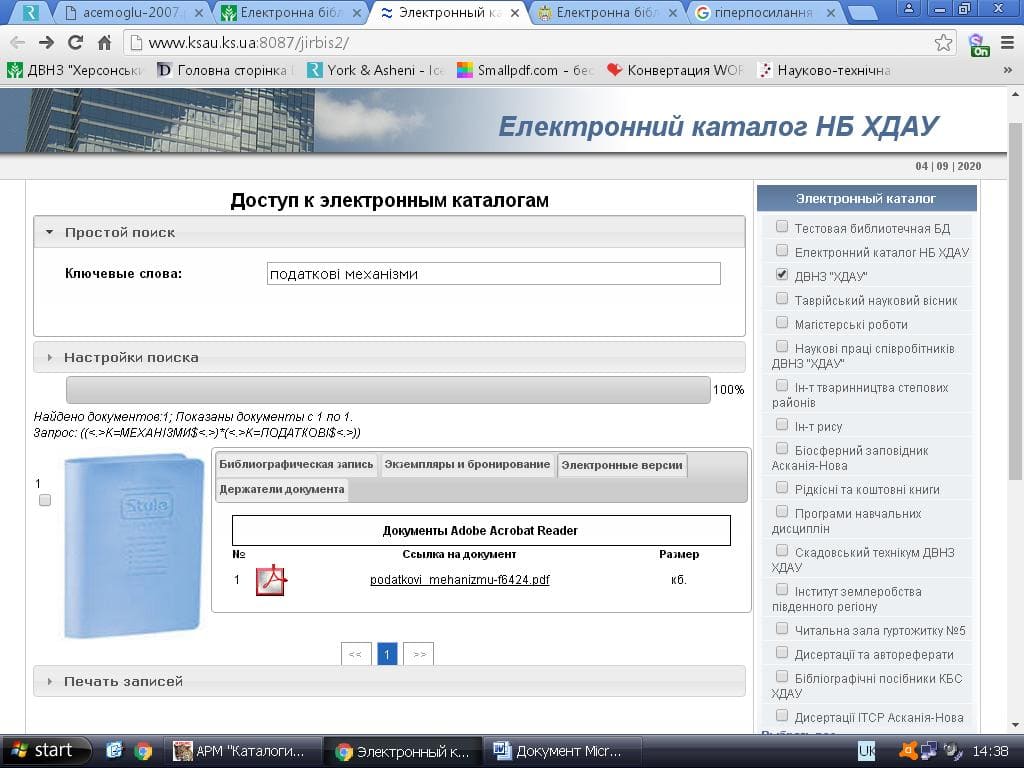Reload the page with the refresh icon
1024x768 pixels.
click(75, 43)
